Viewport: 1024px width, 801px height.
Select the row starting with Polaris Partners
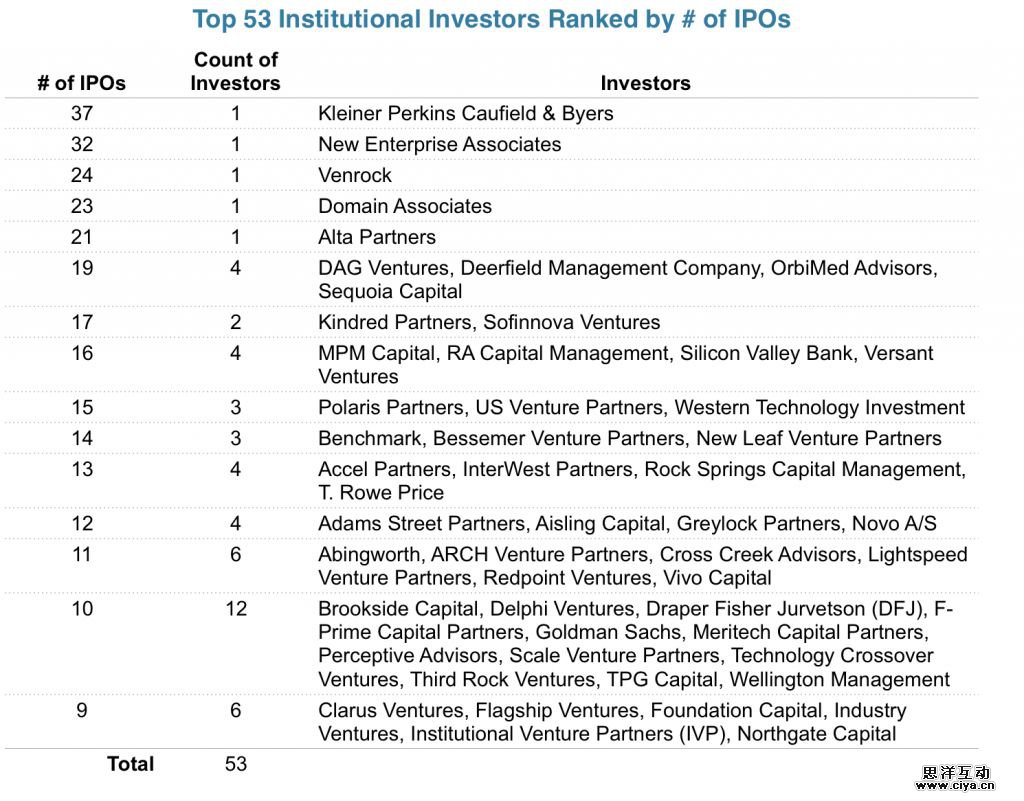click(x=641, y=407)
